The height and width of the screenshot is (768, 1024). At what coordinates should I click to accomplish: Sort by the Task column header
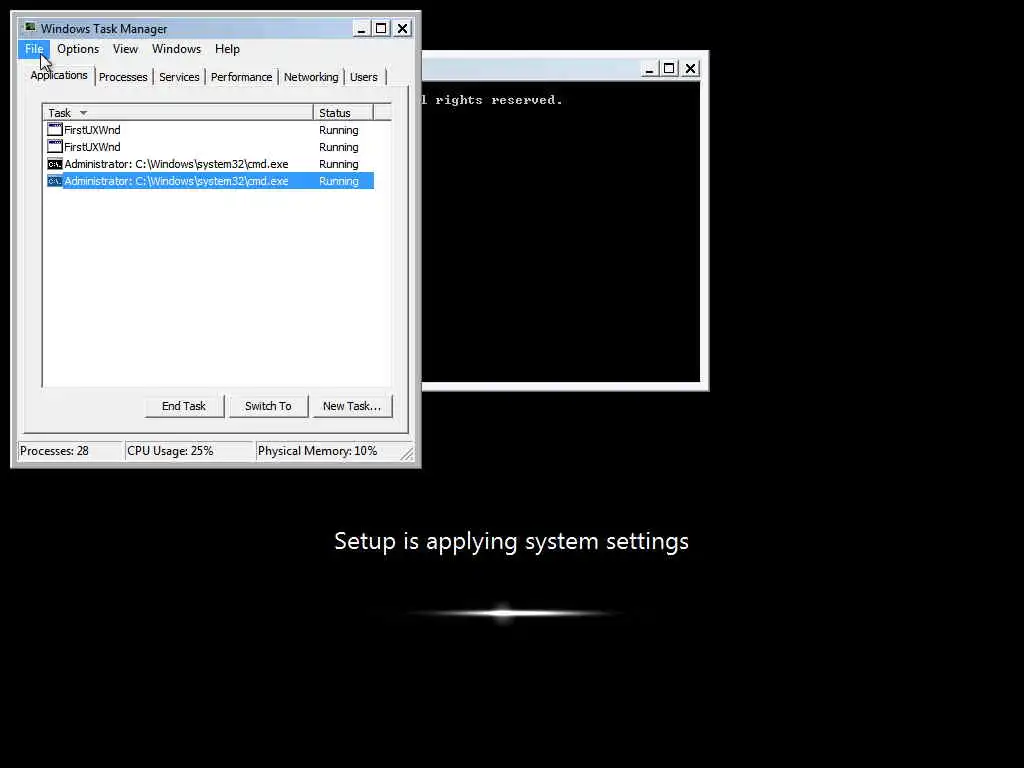click(x=178, y=113)
